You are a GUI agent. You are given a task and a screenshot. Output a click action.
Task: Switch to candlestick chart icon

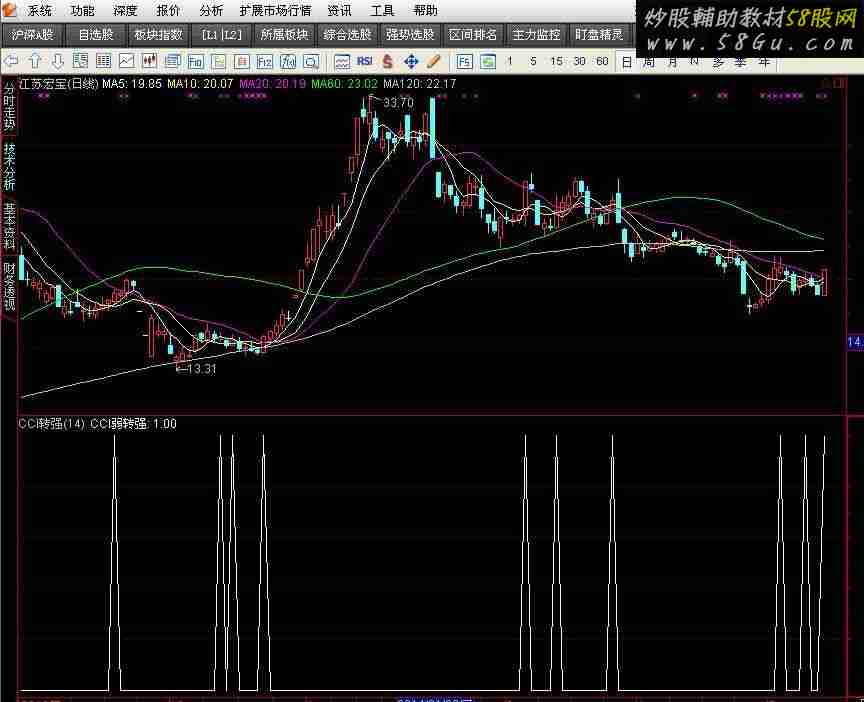pos(149,62)
